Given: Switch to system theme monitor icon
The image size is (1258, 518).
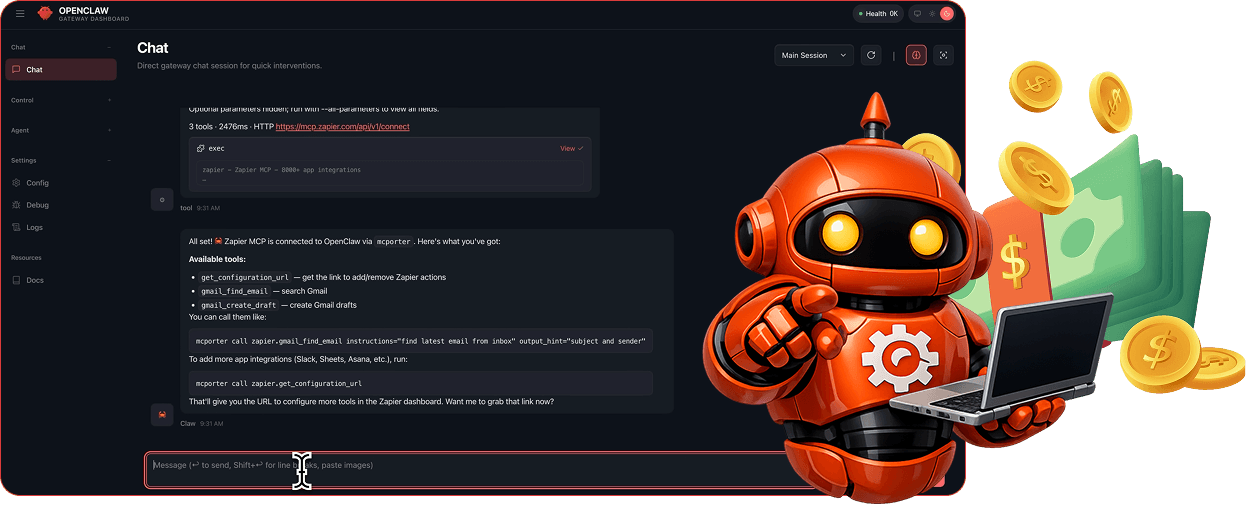Looking at the screenshot, I should point(917,13).
